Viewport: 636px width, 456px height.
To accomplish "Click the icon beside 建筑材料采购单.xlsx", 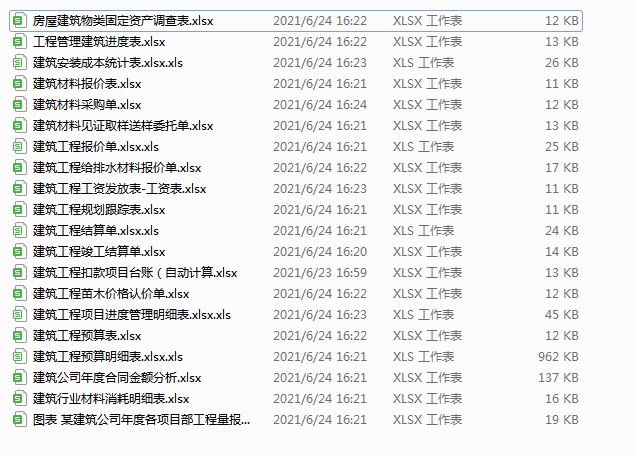I will [x=19, y=105].
